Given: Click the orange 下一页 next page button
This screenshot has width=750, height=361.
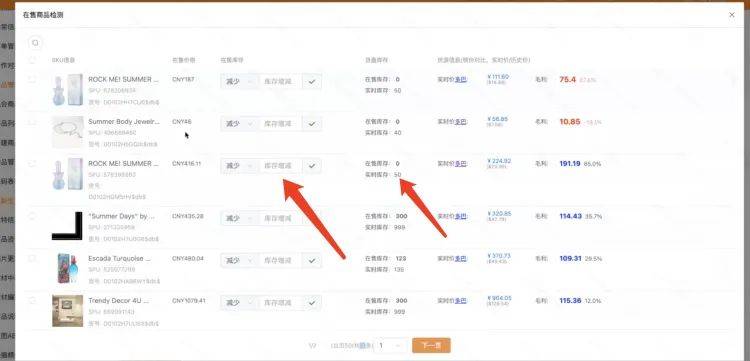Looking at the screenshot, I should click(431, 345).
